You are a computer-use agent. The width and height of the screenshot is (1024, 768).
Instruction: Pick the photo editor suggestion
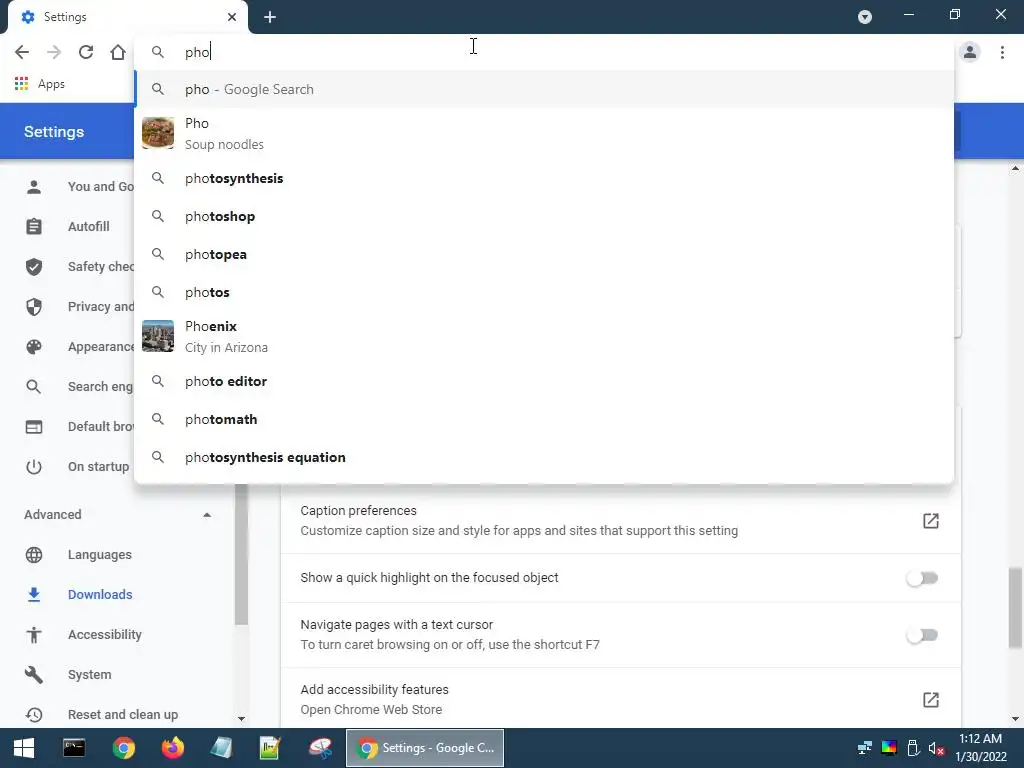point(544,381)
